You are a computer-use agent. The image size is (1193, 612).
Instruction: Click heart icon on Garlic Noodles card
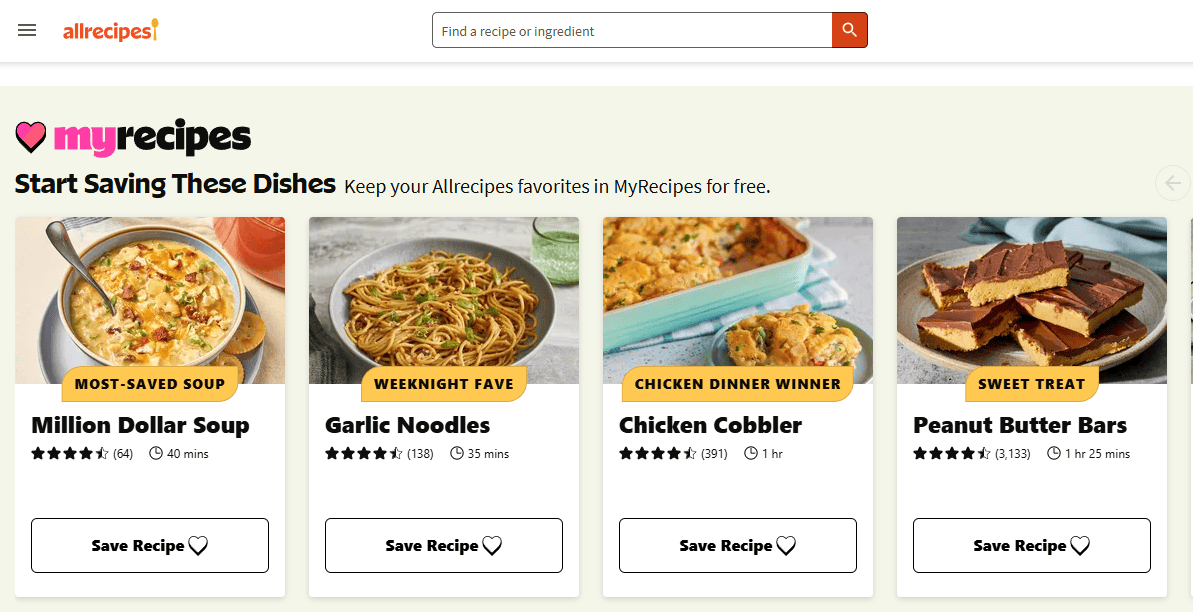click(x=492, y=546)
